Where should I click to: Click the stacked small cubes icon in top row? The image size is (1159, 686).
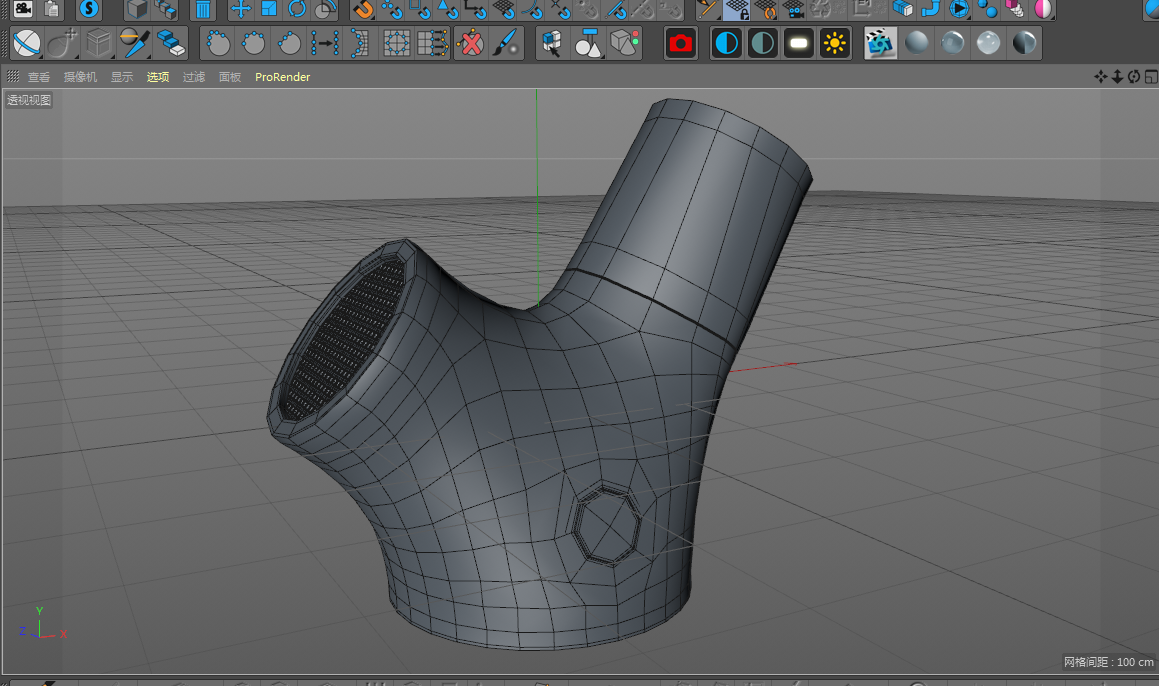pos(165,10)
